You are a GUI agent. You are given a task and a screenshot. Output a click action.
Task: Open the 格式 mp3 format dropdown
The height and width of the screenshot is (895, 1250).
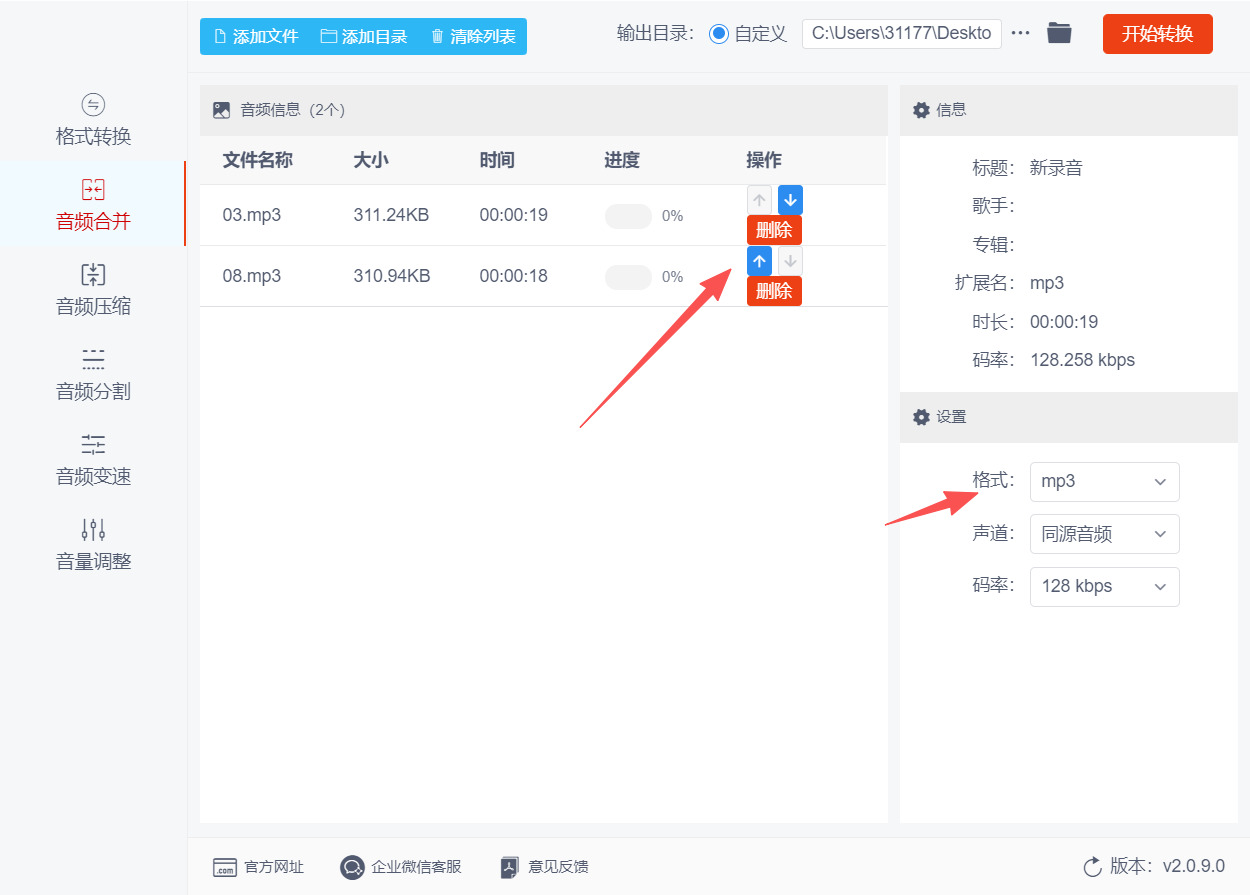(1104, 482)
